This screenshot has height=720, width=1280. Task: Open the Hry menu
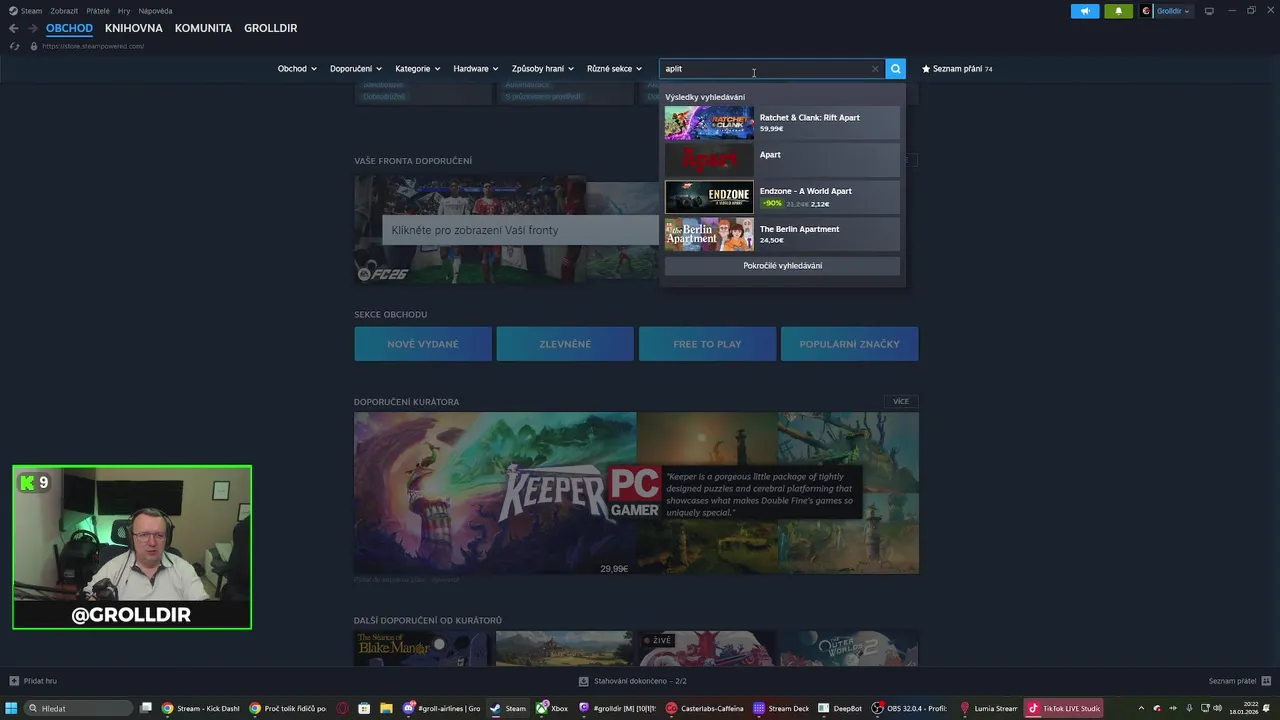coord(124,11)
